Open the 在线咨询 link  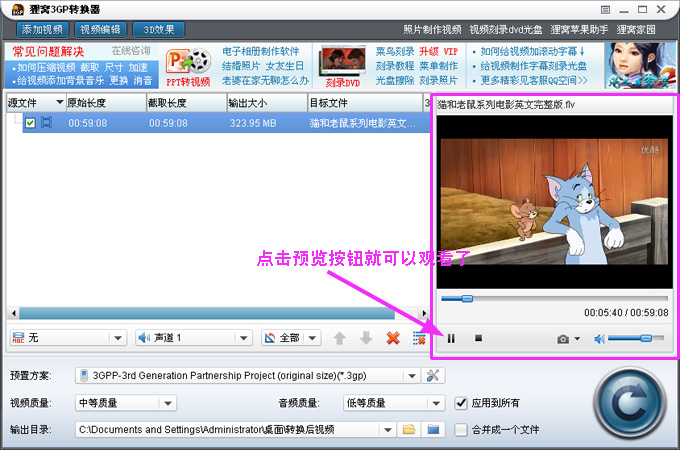point(131,51)
